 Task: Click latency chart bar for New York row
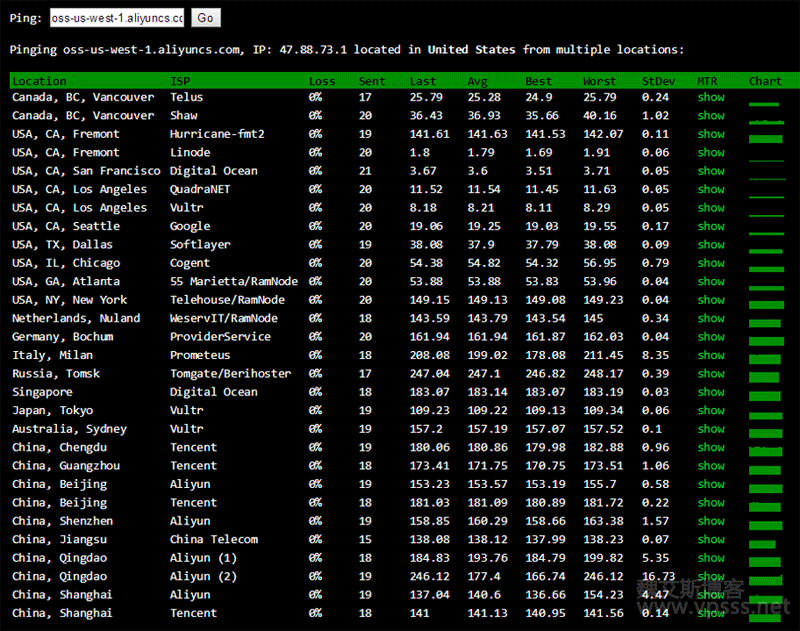[x=766, y=305]
